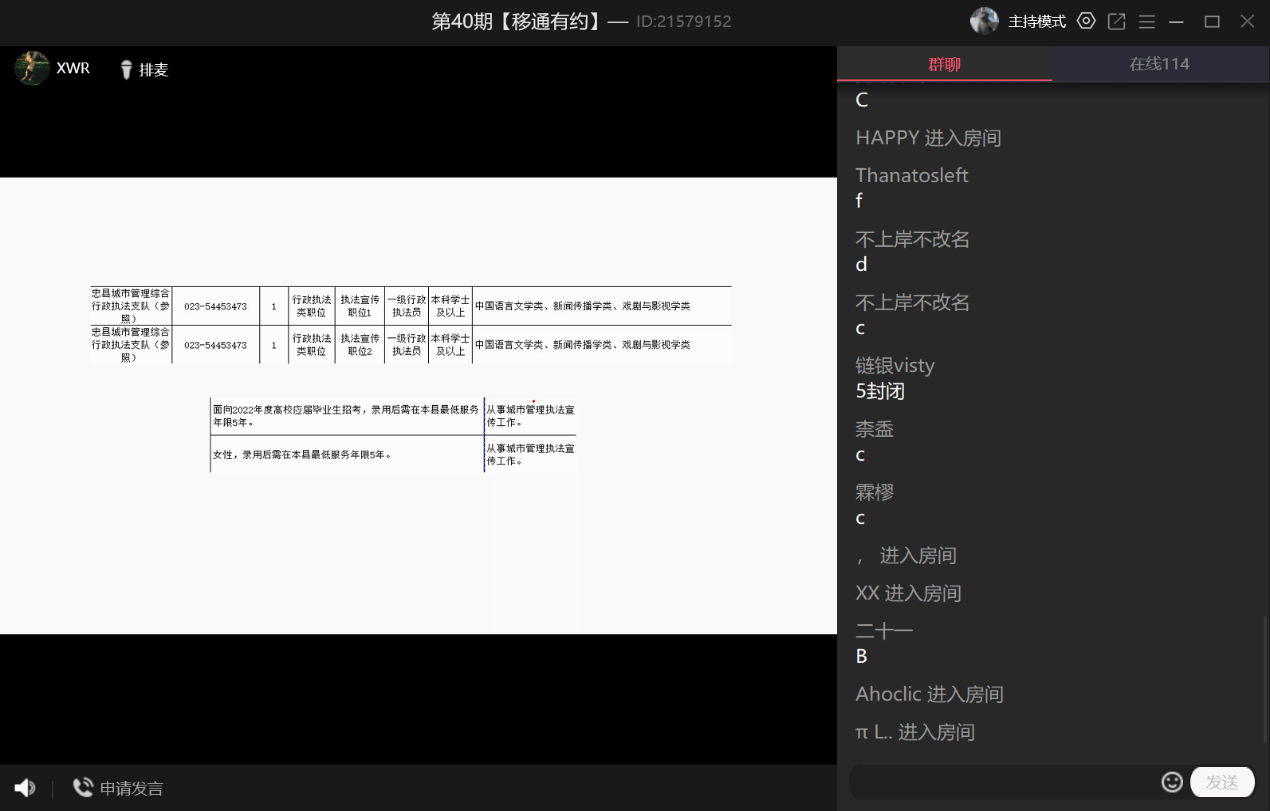Mute the speaker volume icon
Viewport: 1270px width, 811px height.
(x=25, y=788)
